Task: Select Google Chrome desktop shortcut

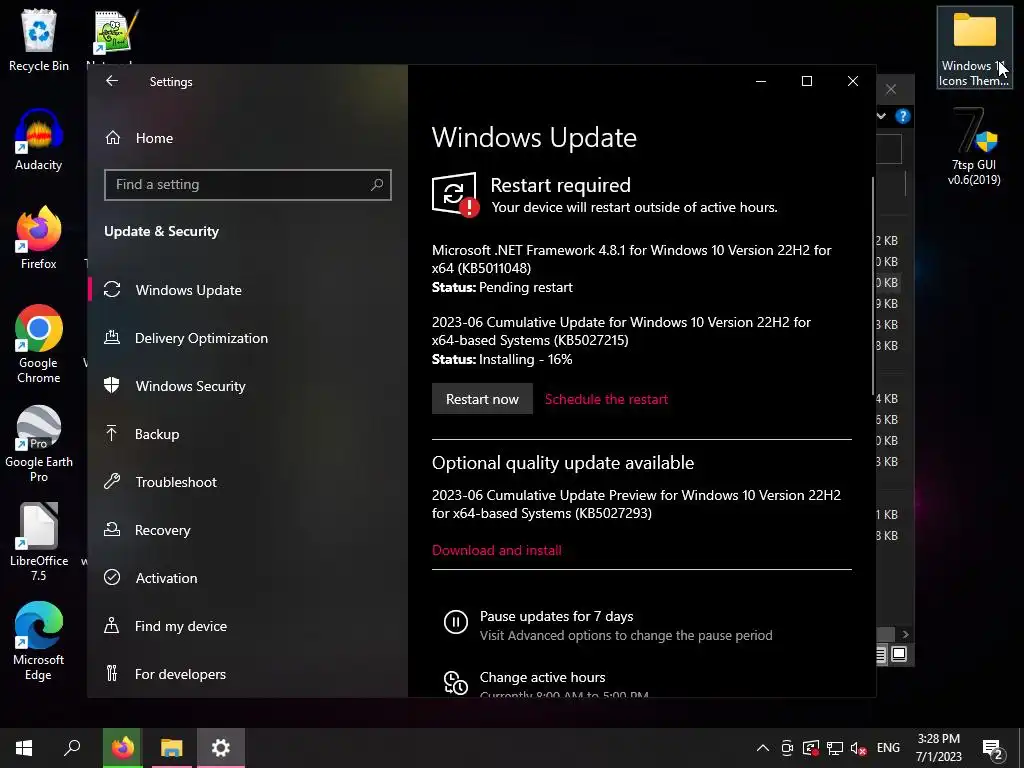Action: 39,344
